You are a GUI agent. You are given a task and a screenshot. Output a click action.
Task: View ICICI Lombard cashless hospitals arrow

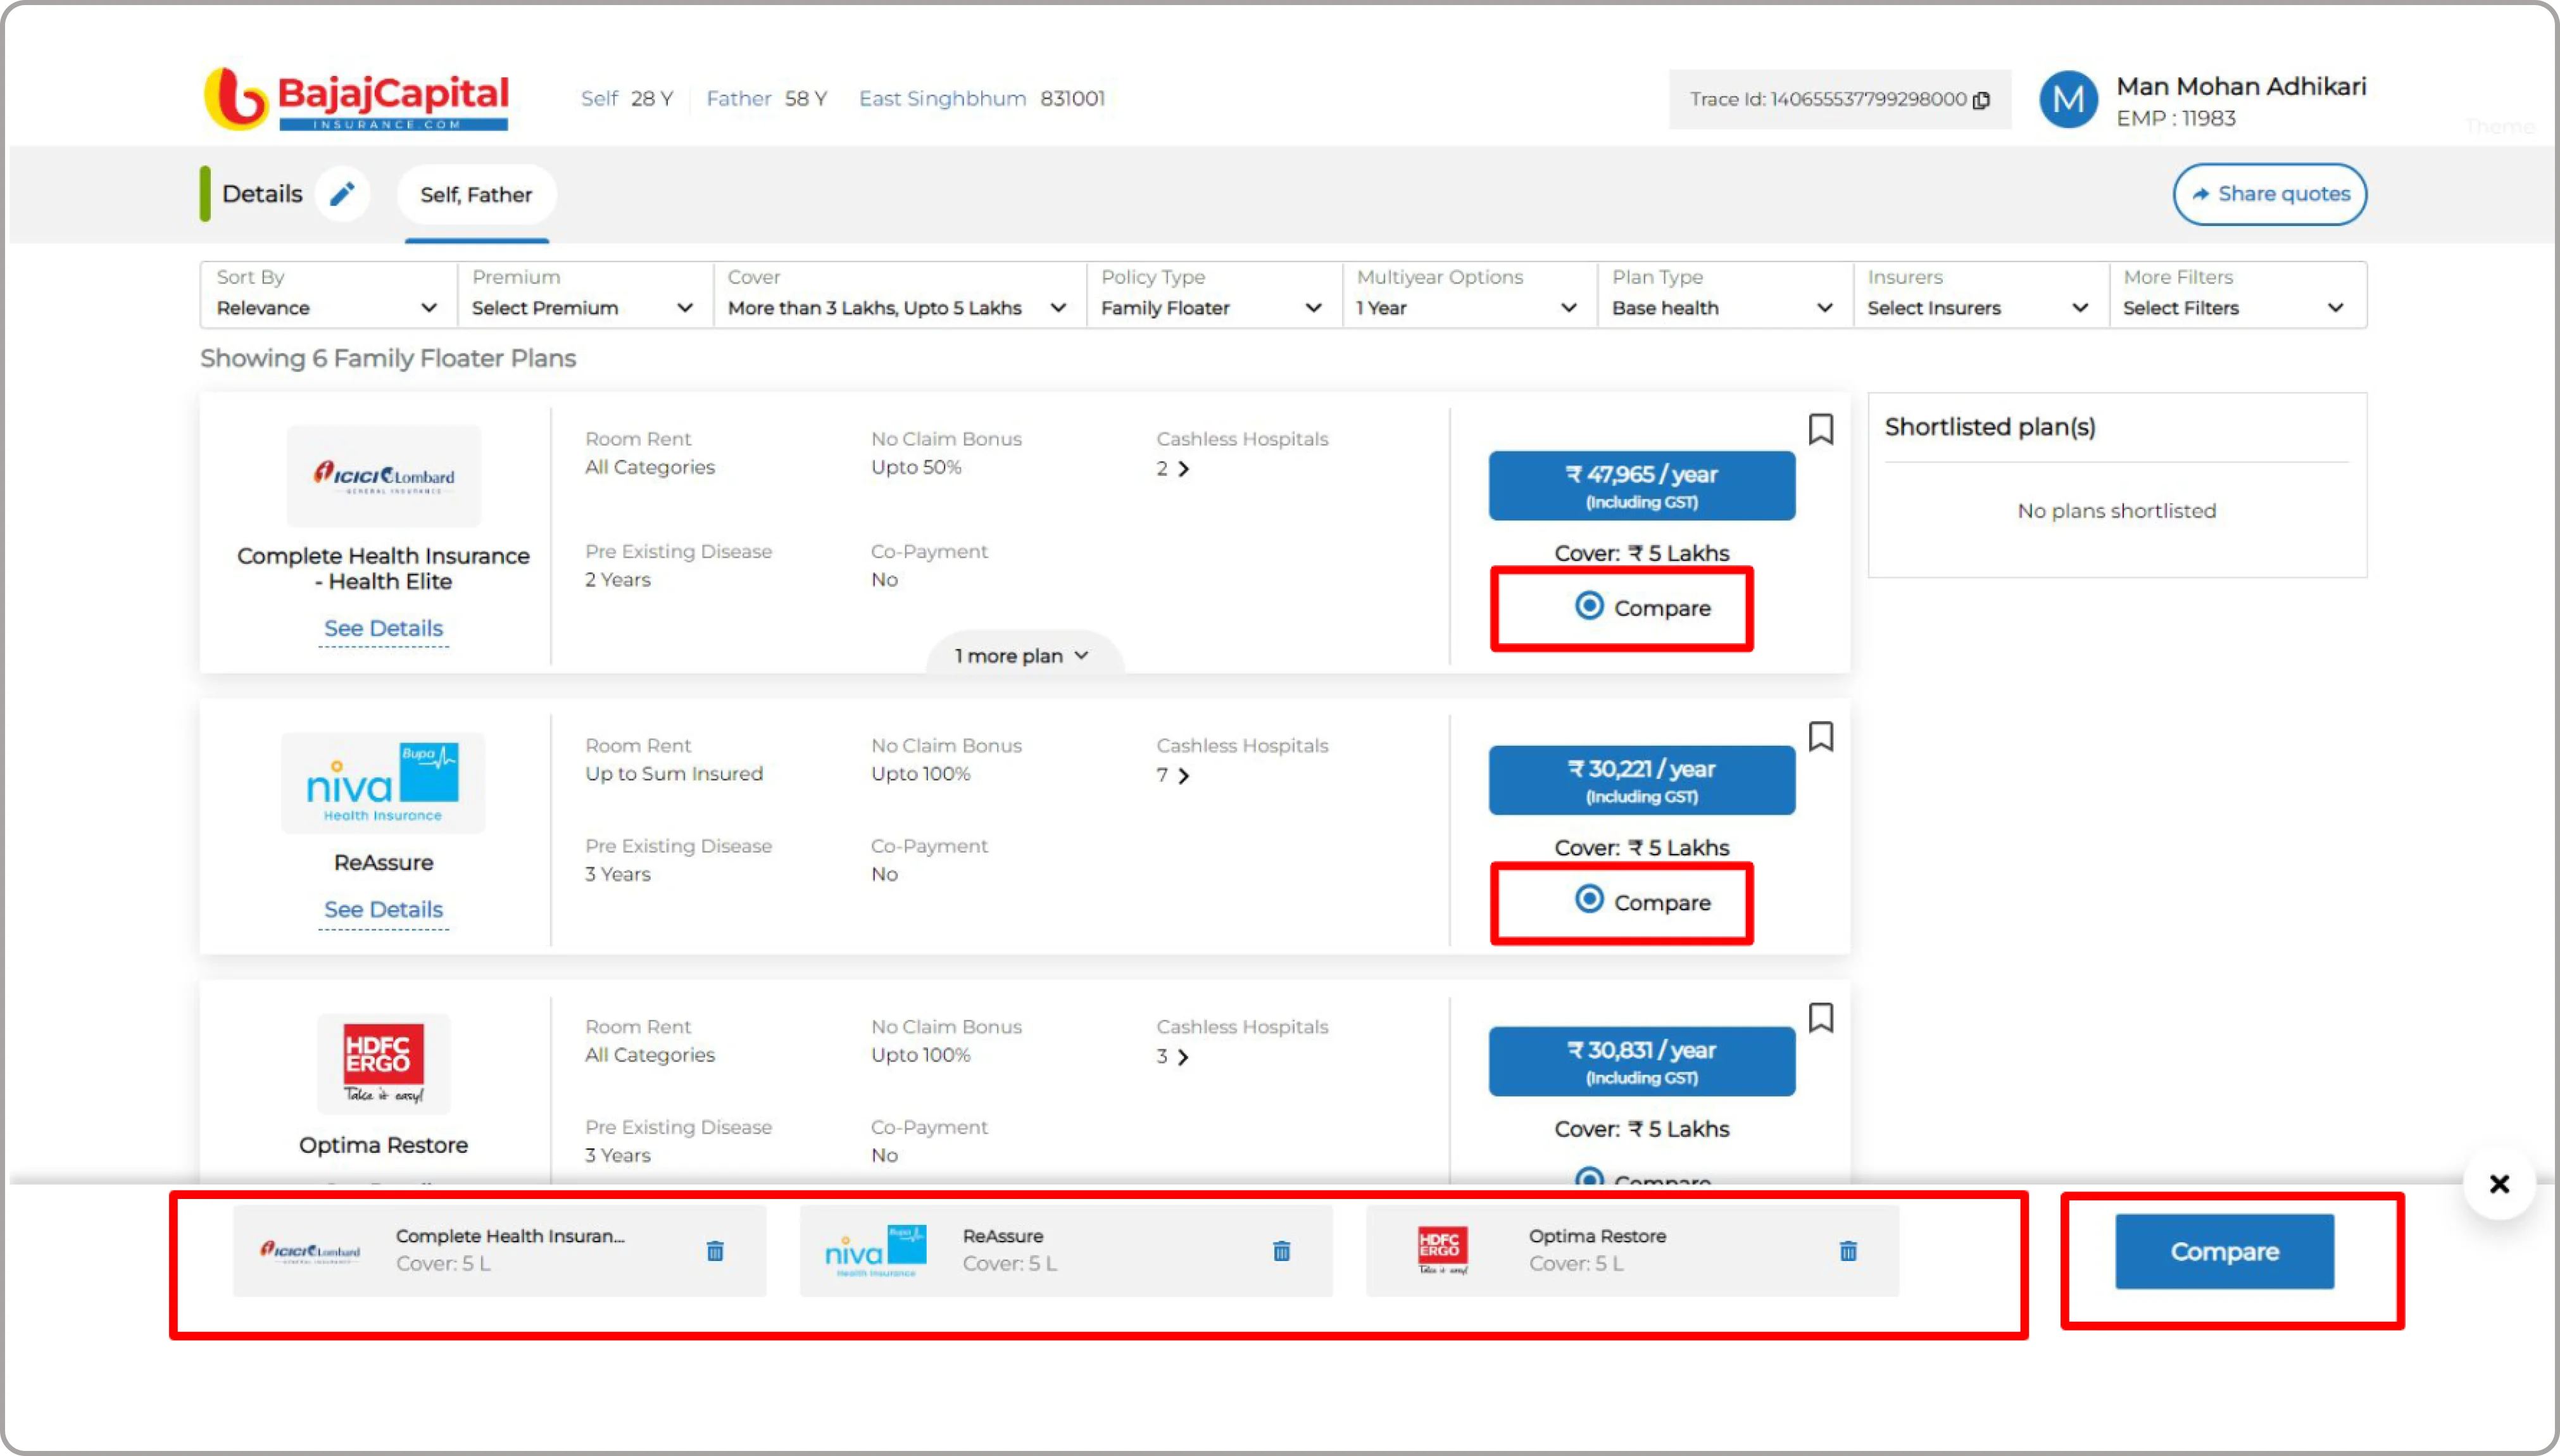1184,469
